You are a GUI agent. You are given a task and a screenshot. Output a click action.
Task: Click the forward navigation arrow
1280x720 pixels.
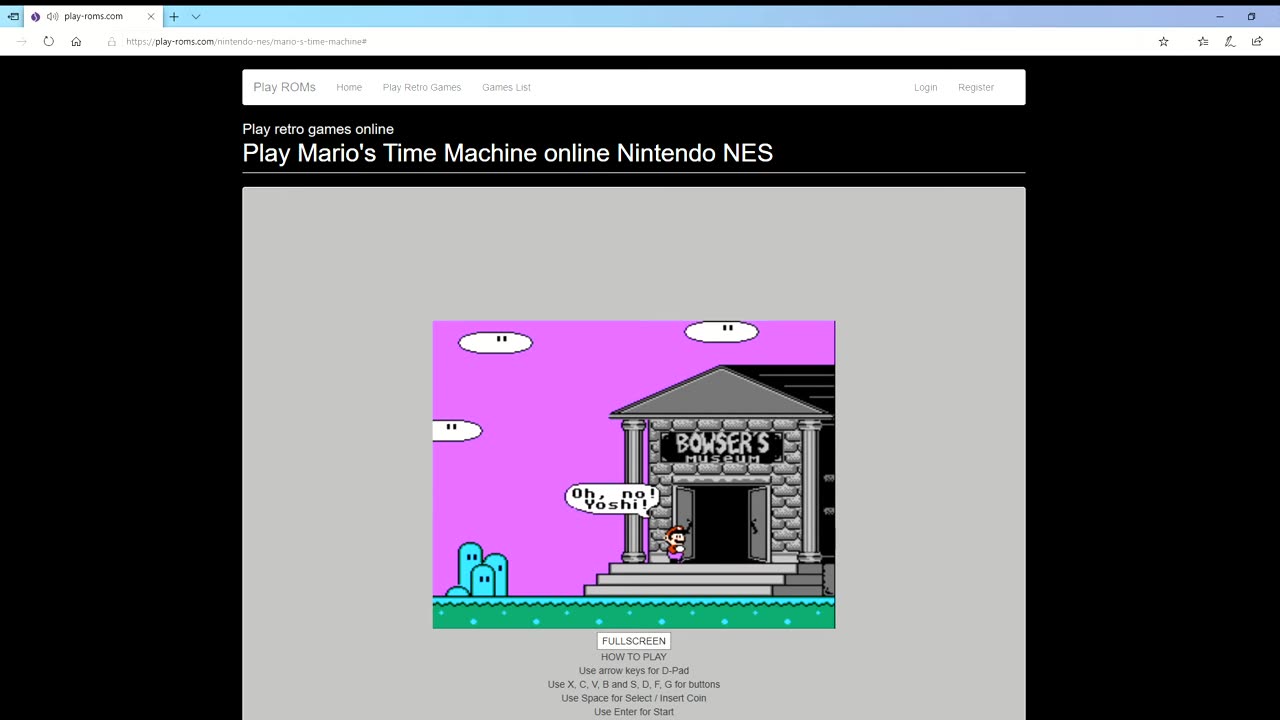tap(21, 42)
